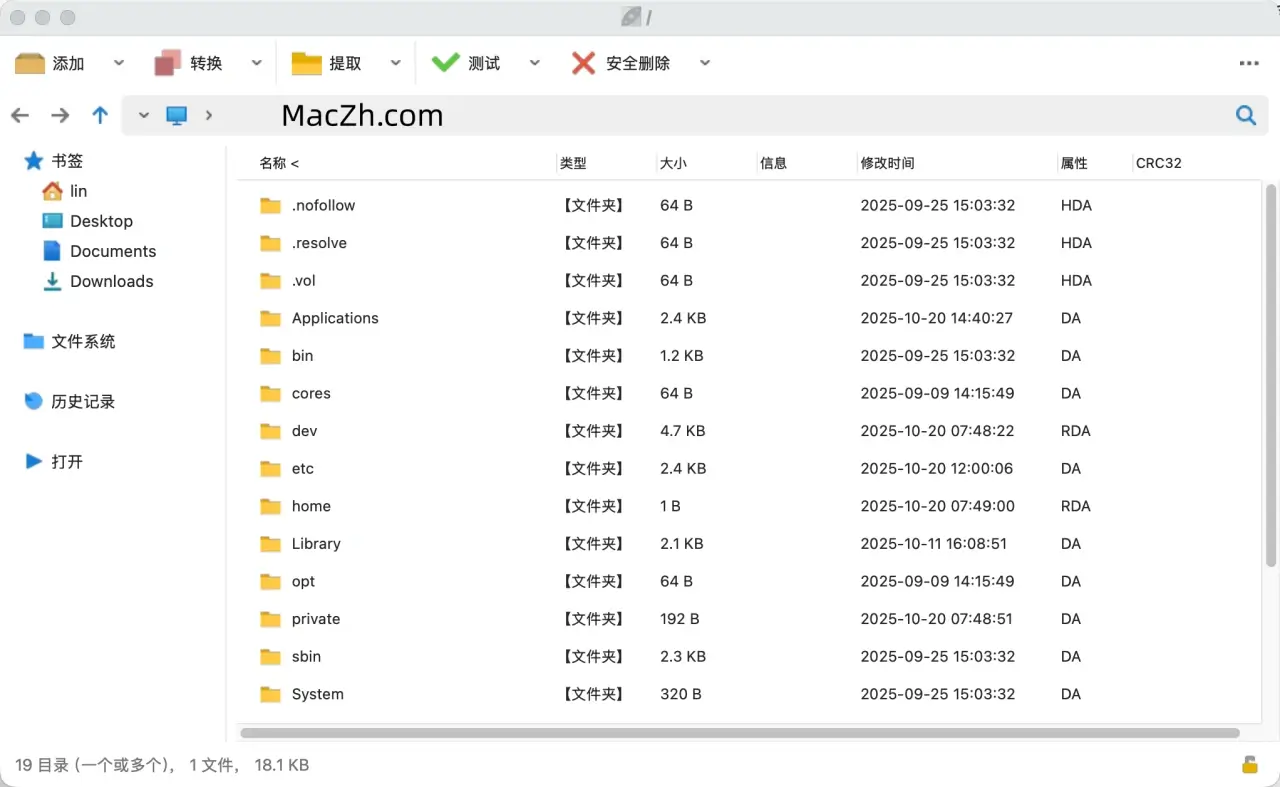The width and height of the screenshot is (1280, 787).
Task: Run Test (测试) with green checkmark
Action: [x=445, y=63]
